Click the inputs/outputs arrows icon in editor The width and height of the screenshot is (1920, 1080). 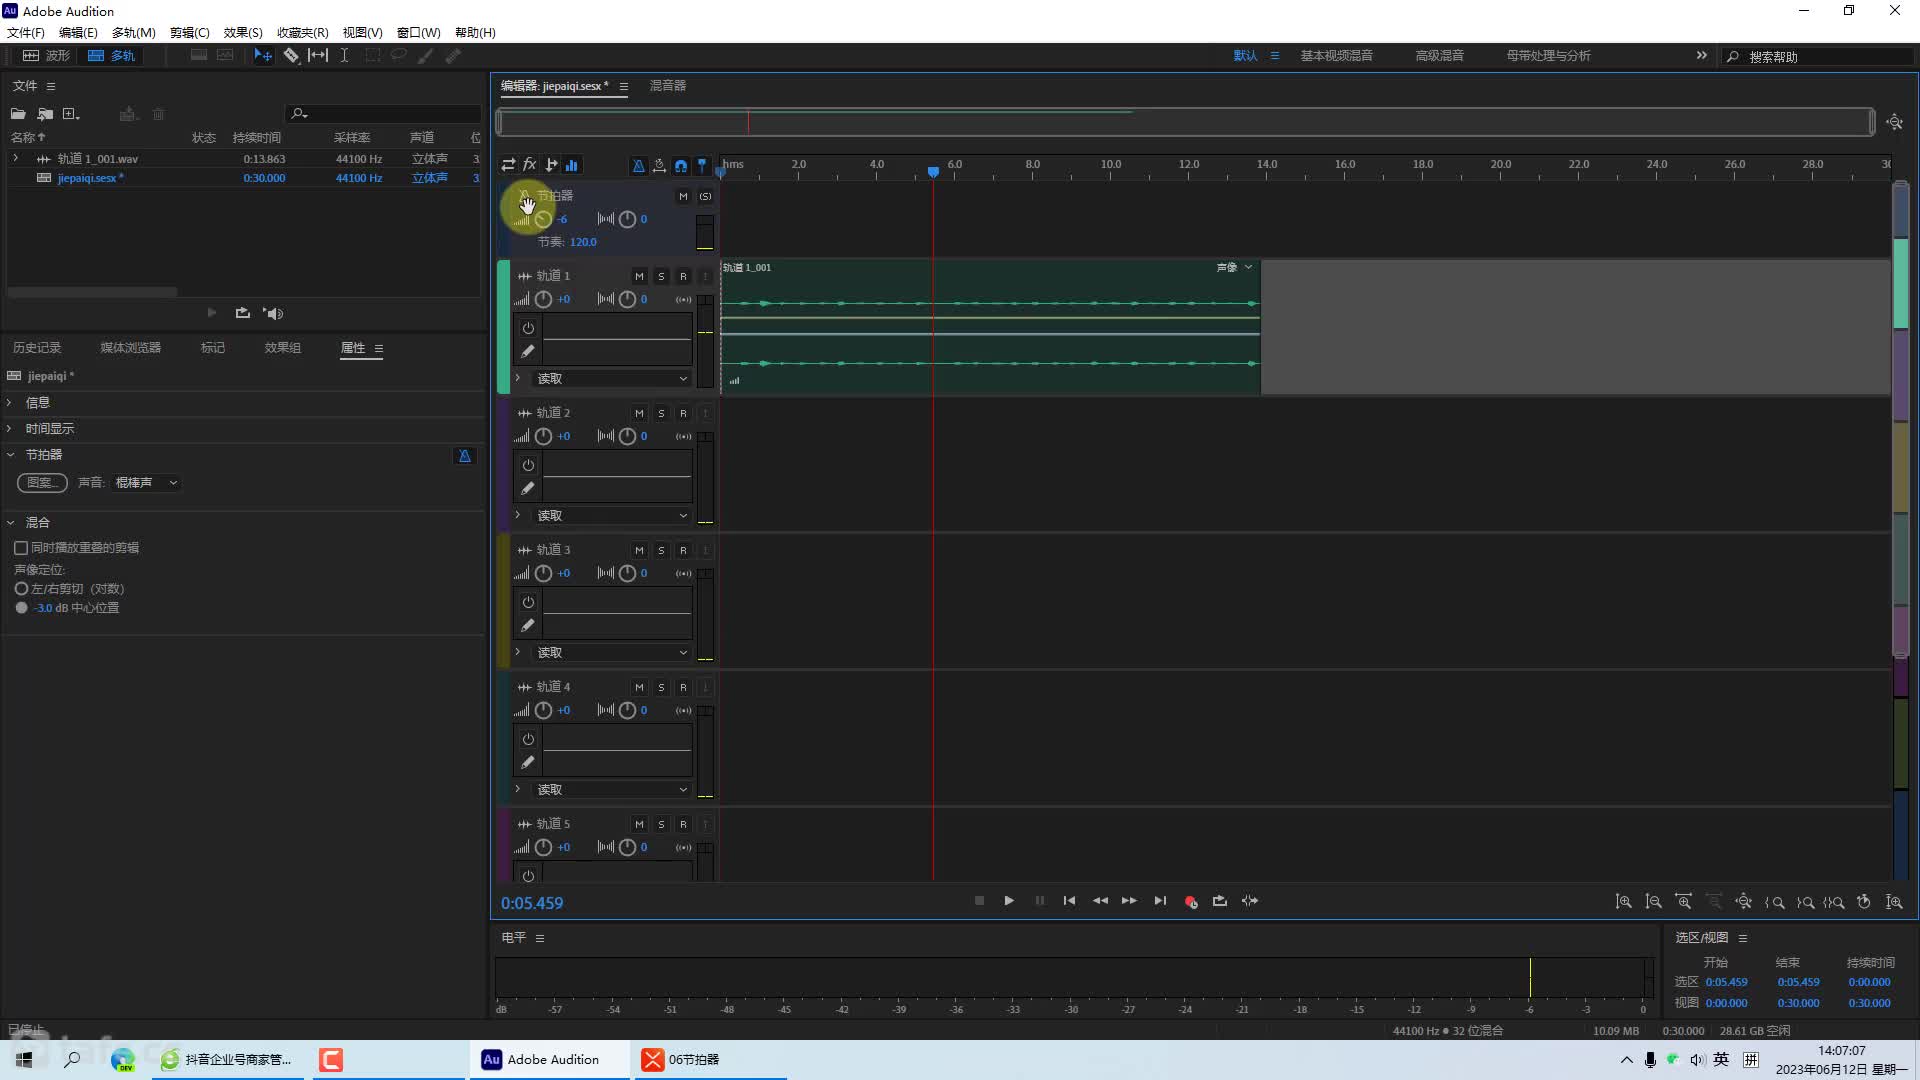point(509,165)
